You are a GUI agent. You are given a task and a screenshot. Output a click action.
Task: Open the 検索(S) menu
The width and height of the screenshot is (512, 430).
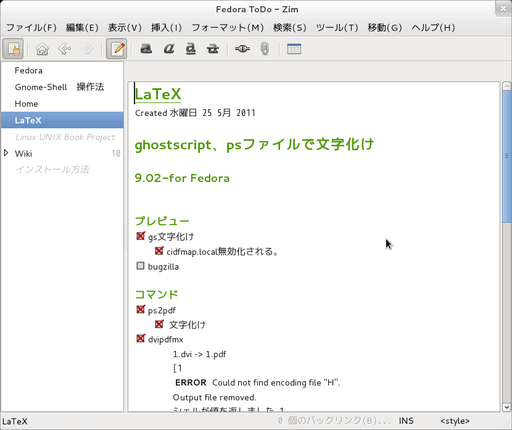pos(290,27)
